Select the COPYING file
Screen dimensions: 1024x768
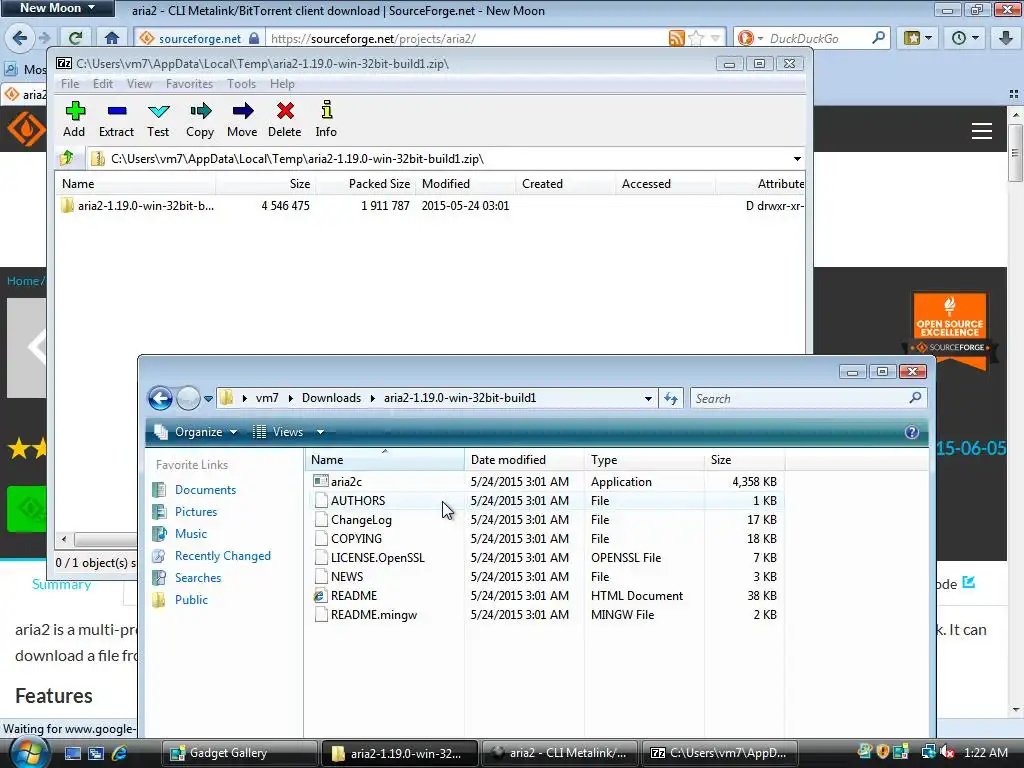tap(356, 539)
